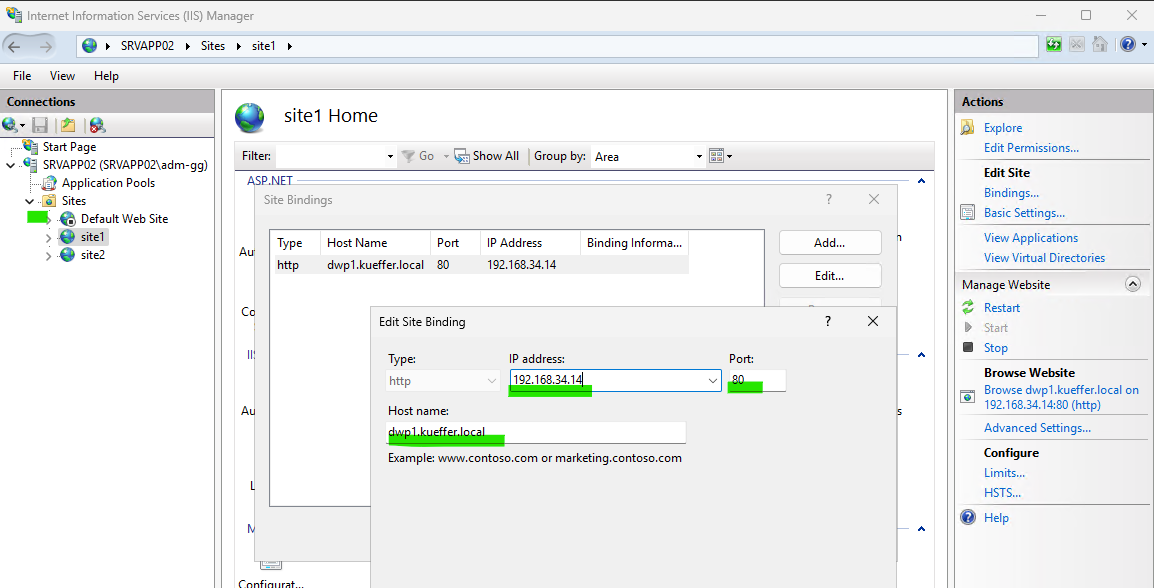This screenshot has width=1154, height=588.
Task: Close the Edit Site Binding dialog
Action: [x=873, y=322]
